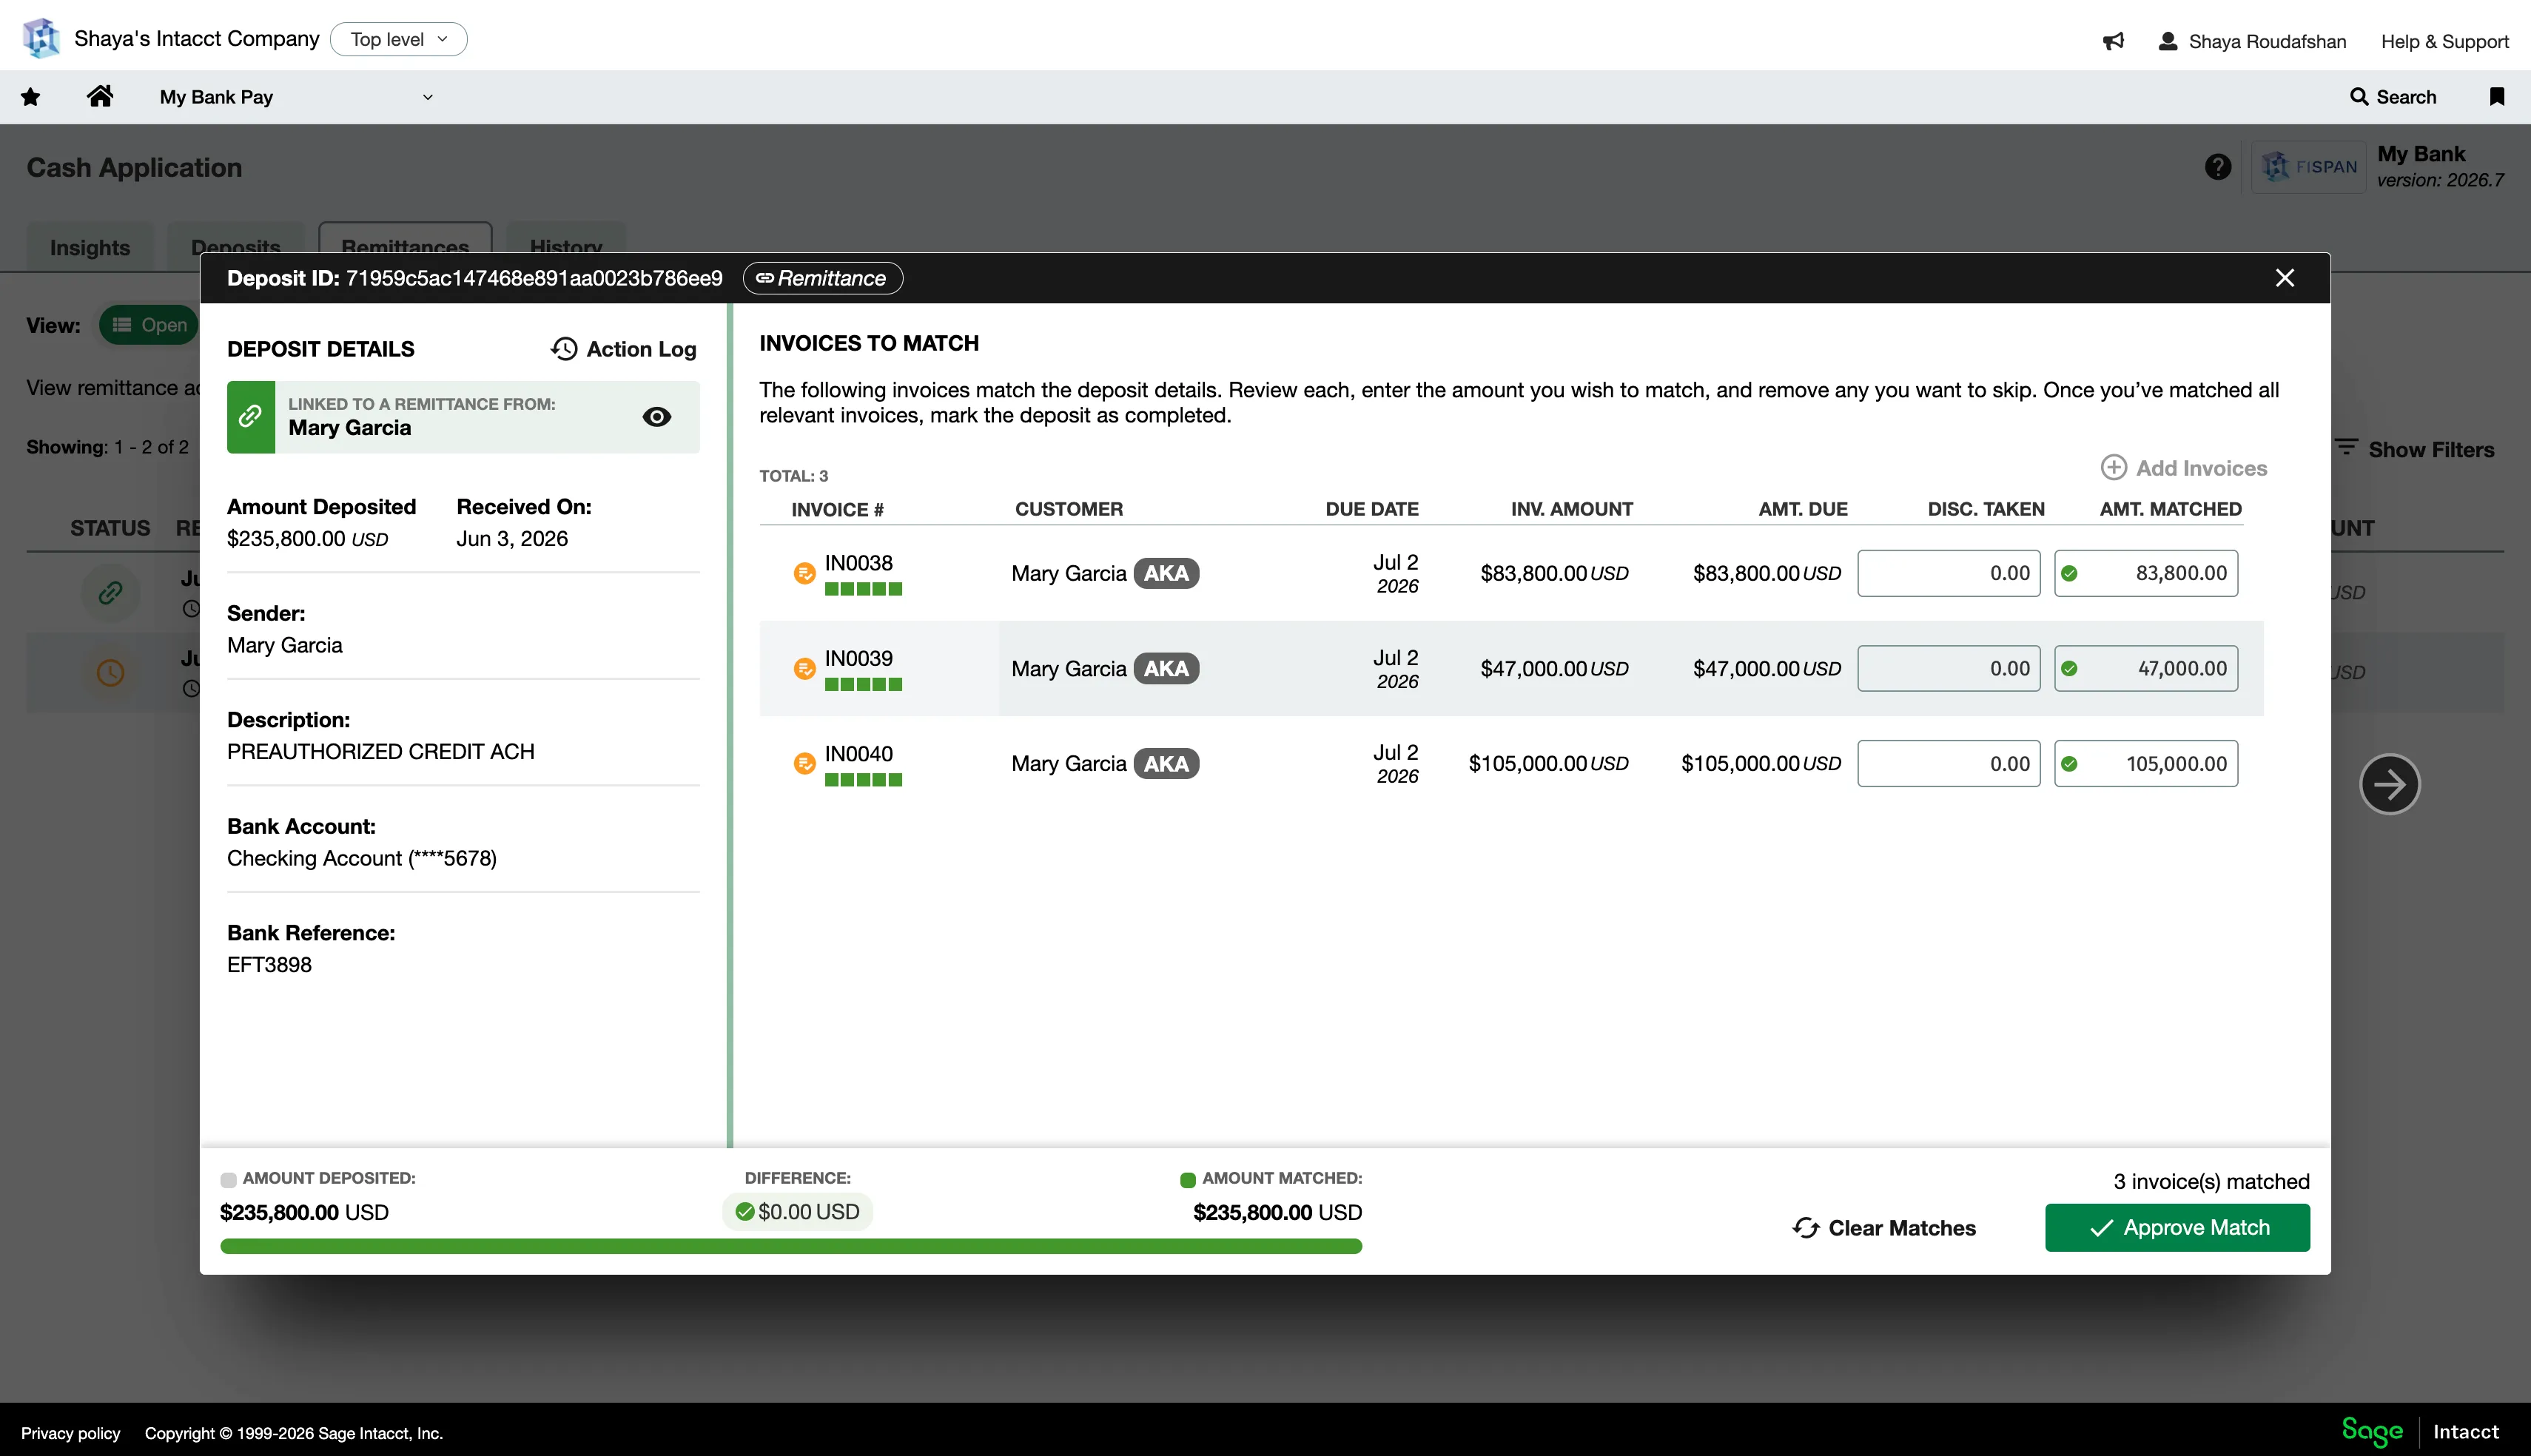Click discount taken field for IN0040
Screen dimensions: 2531x1456
(1948, 764)
